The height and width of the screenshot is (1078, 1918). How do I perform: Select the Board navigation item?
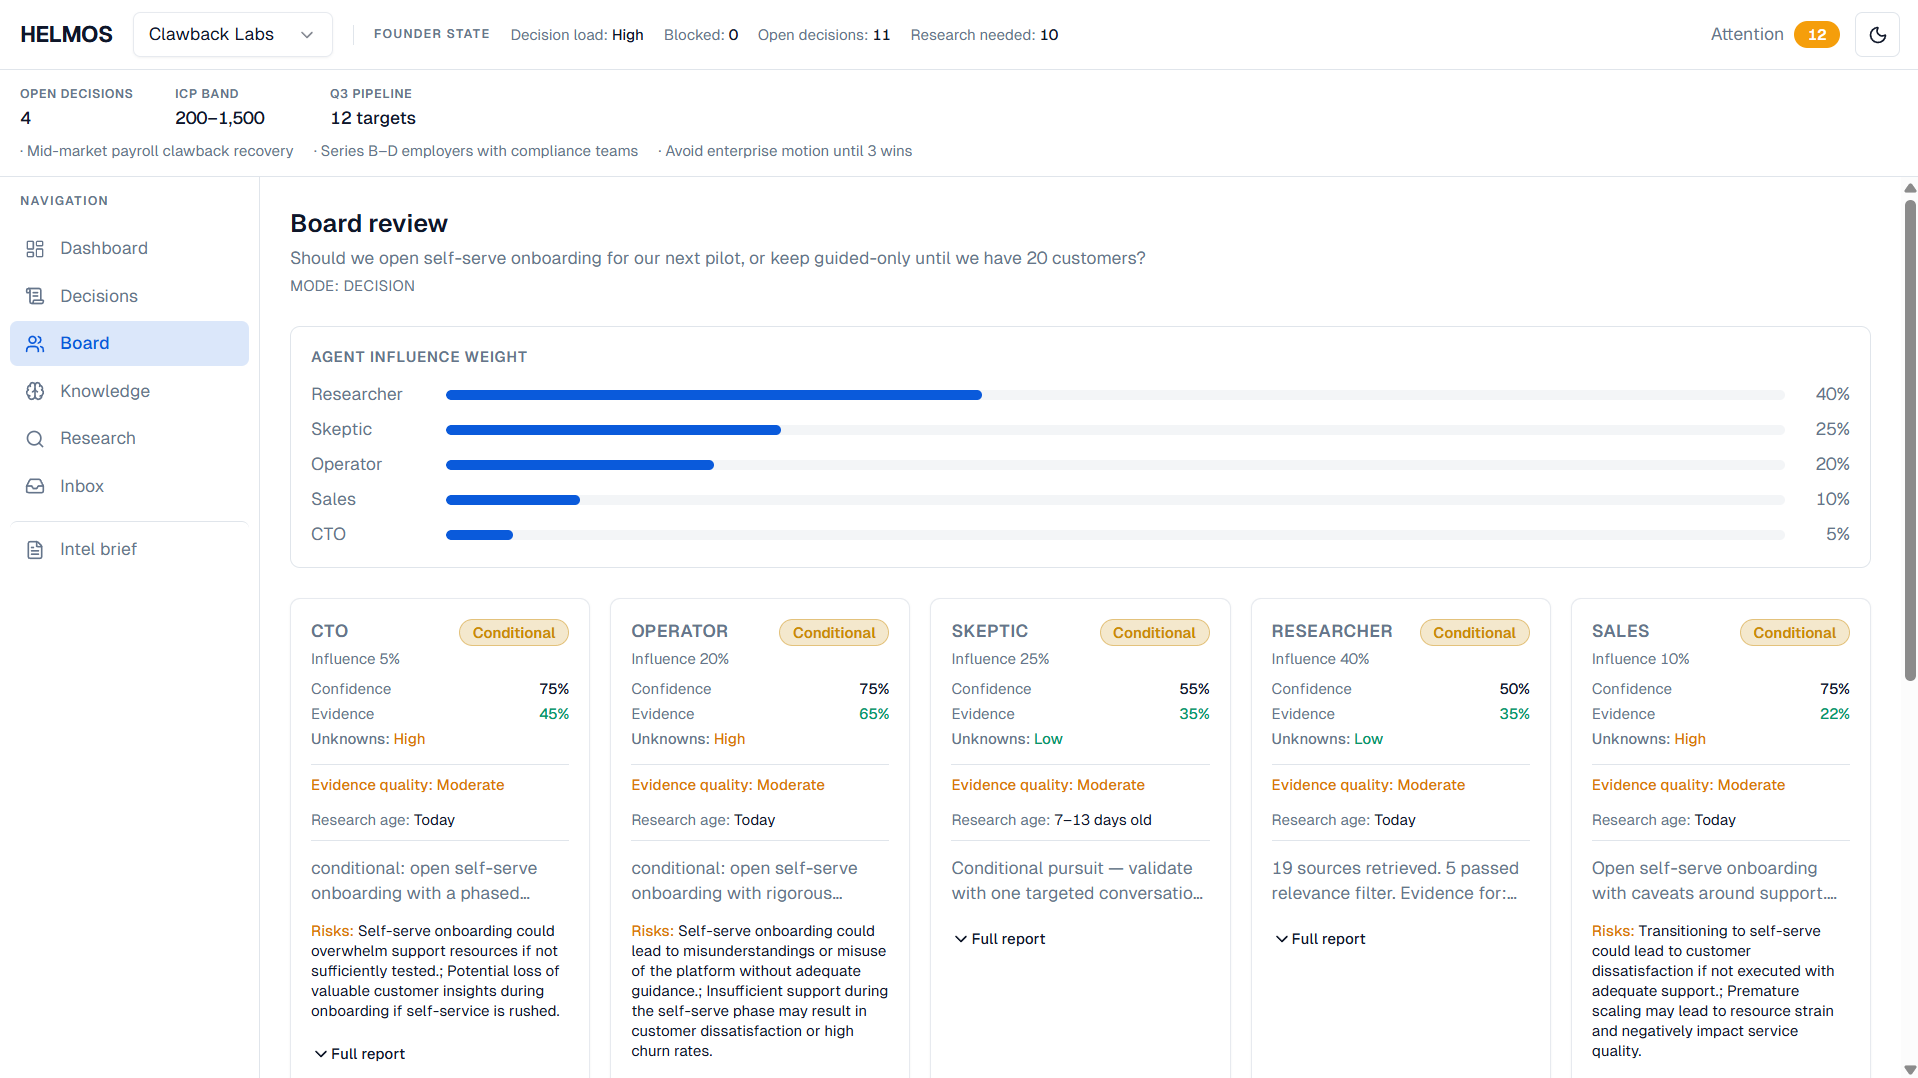pyautogui.click(x=129, y=344)
